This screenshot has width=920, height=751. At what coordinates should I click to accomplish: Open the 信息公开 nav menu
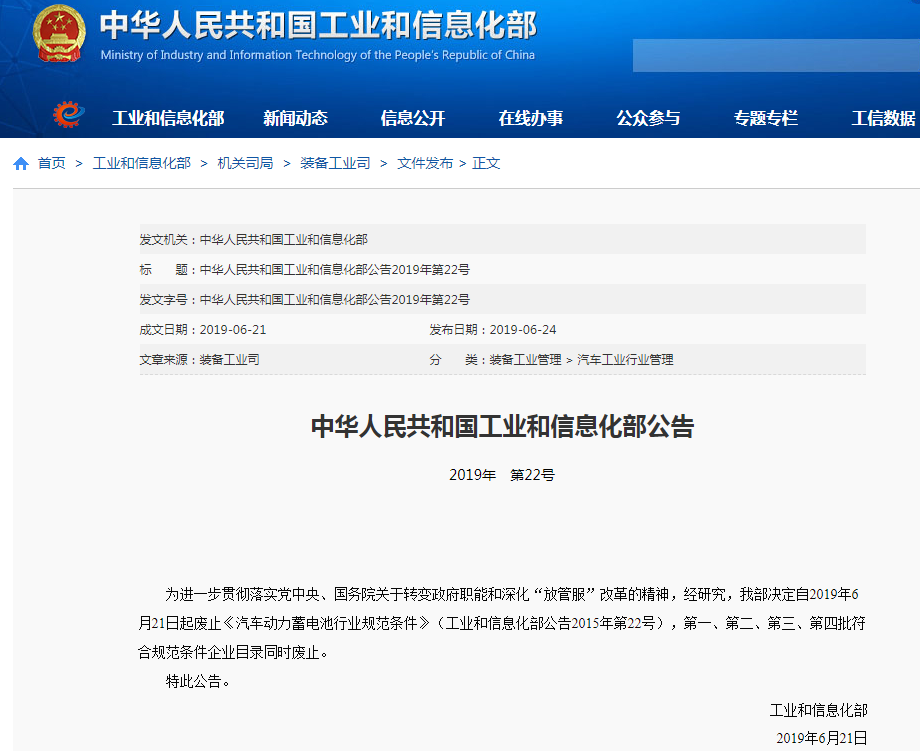(x=412, y=118)
